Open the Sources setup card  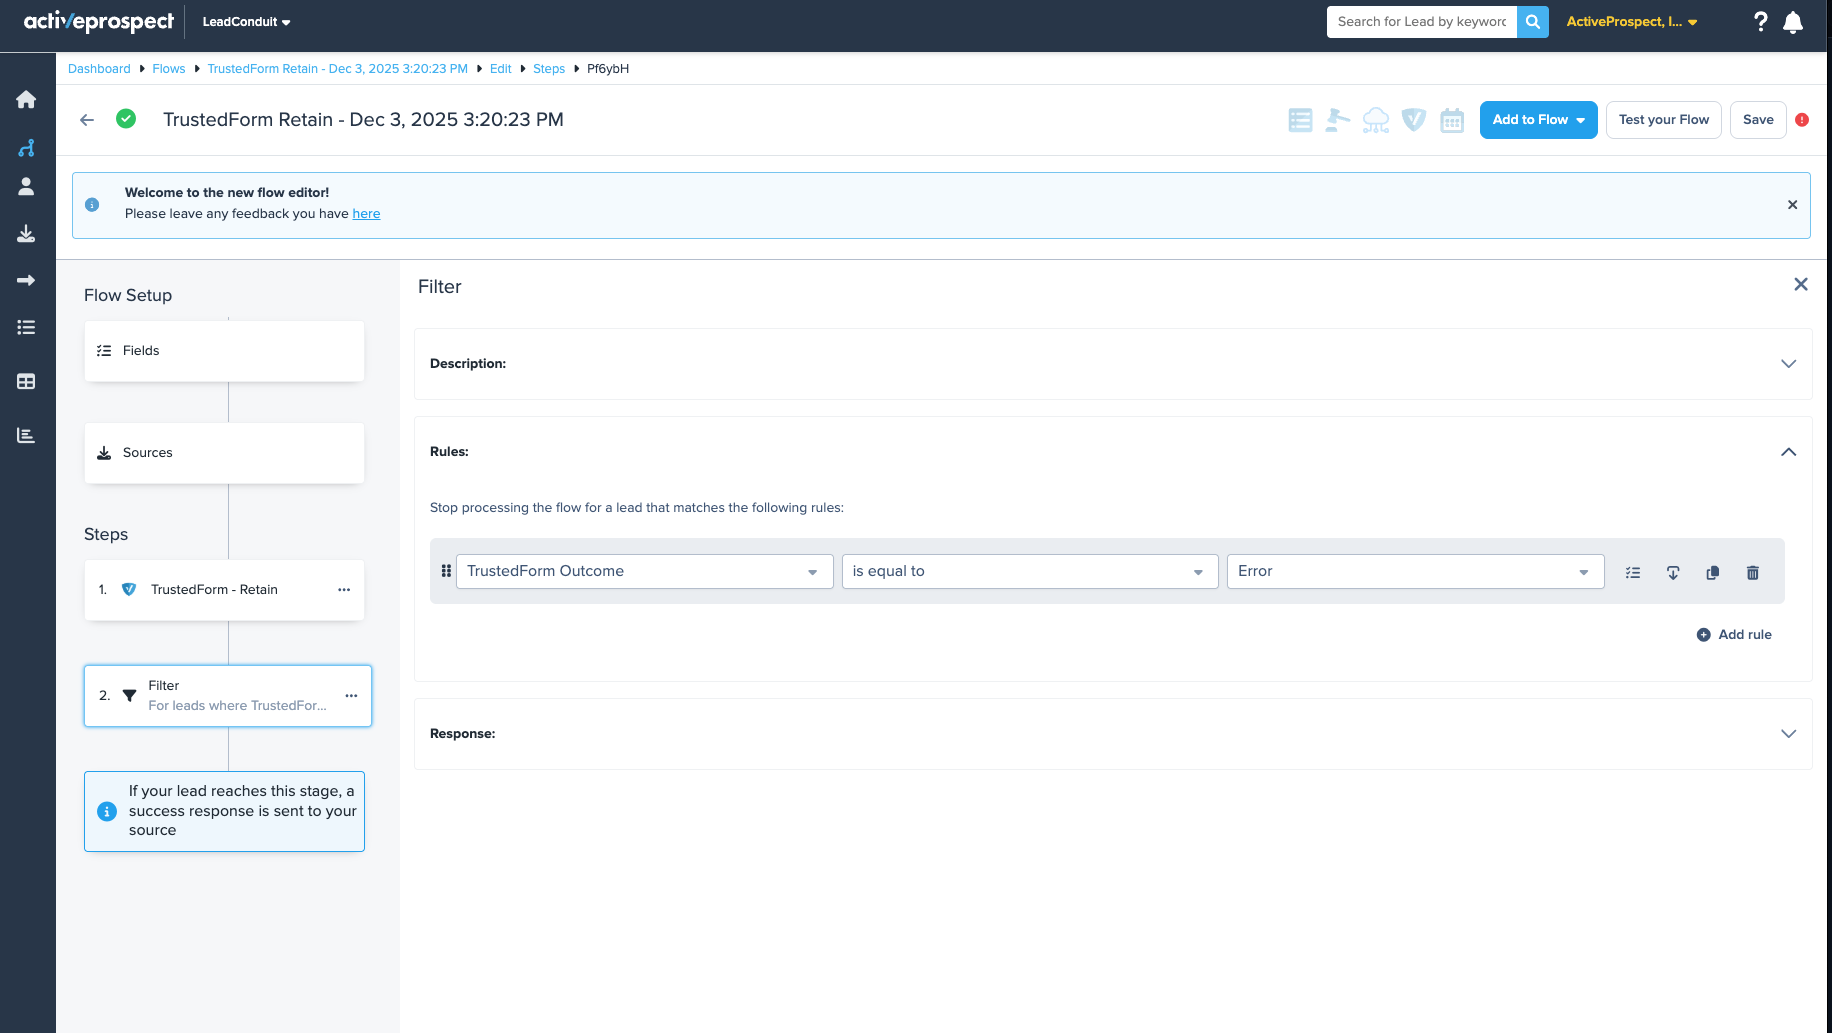tap(224, 453)
